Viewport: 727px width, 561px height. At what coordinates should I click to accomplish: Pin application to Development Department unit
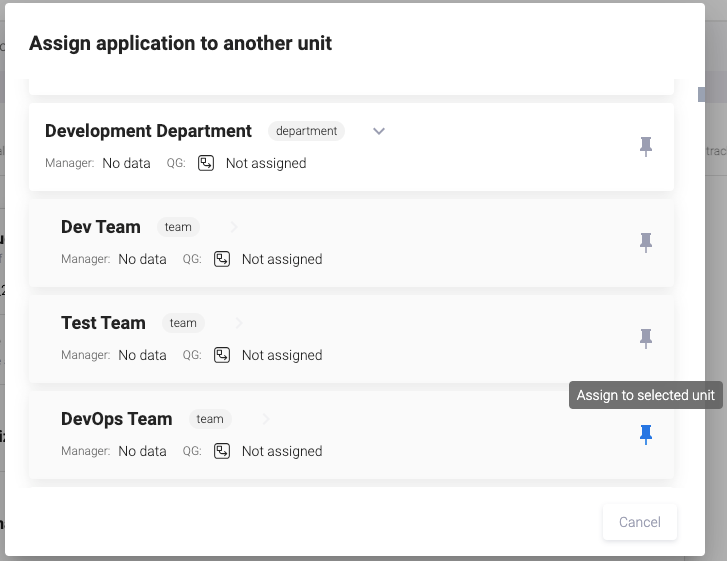[646, 147]
